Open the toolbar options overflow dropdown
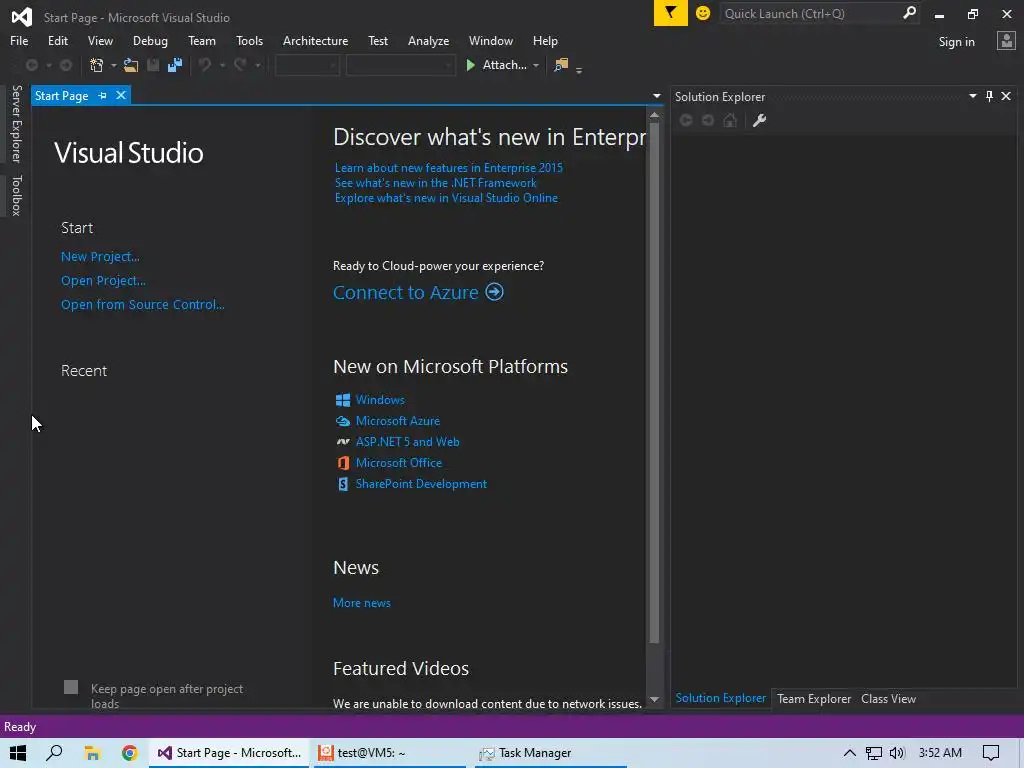Screen dimensions: 1024x768 pos(579,69)
